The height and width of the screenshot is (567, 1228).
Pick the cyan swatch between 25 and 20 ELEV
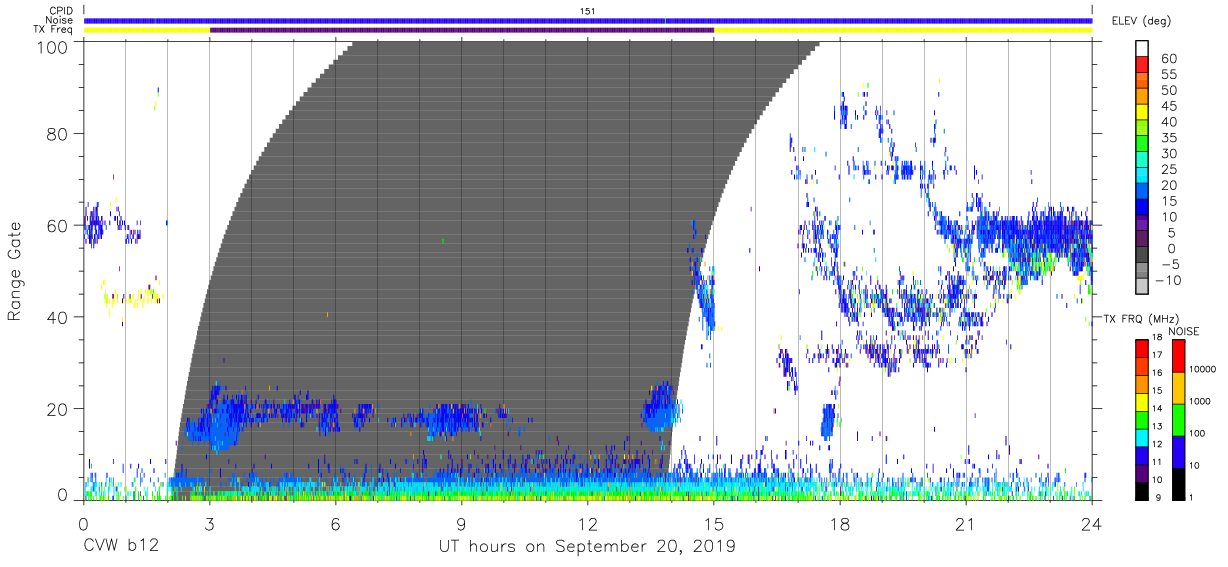(x=1142, y=176)
